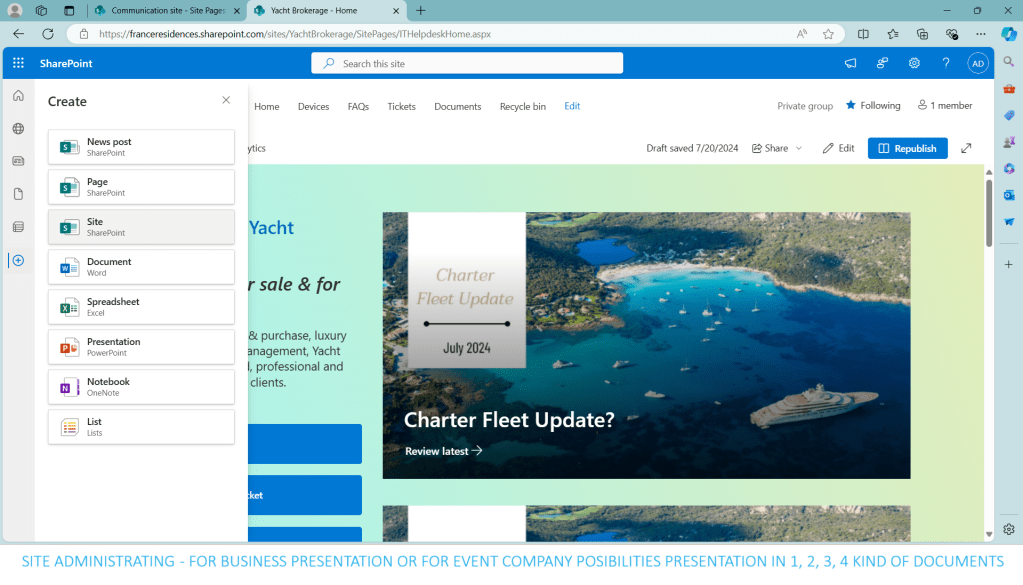Toggle the Following star for this site

(x=873, y=105)
